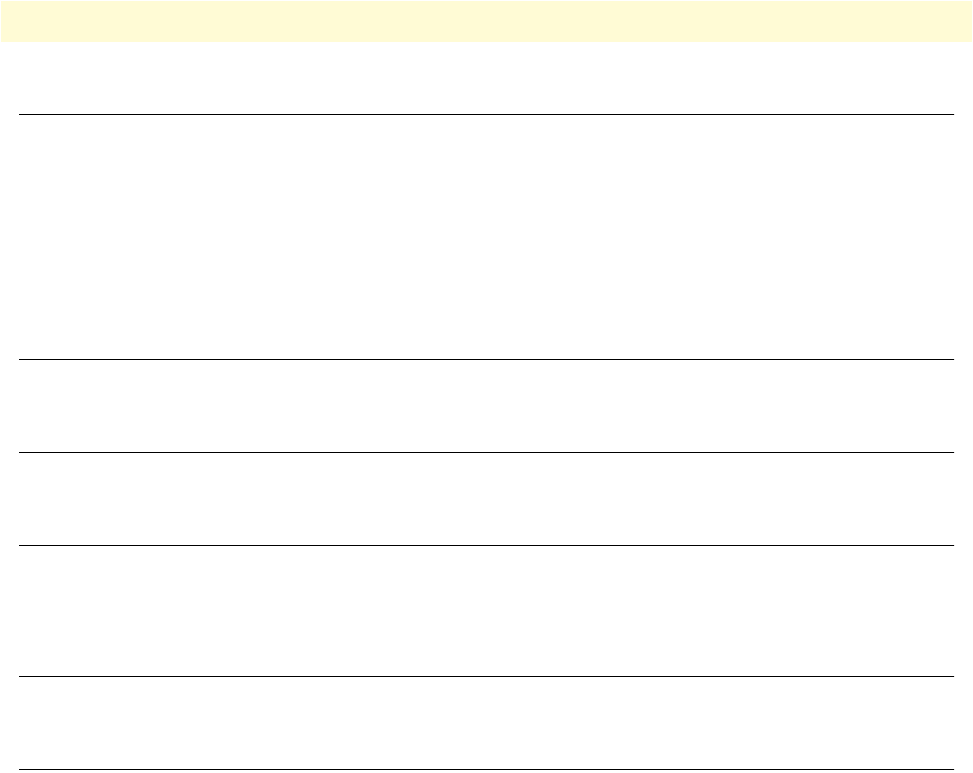Click the fourth horizontal divider line
The image size is (973, 773).
(486, 545)
